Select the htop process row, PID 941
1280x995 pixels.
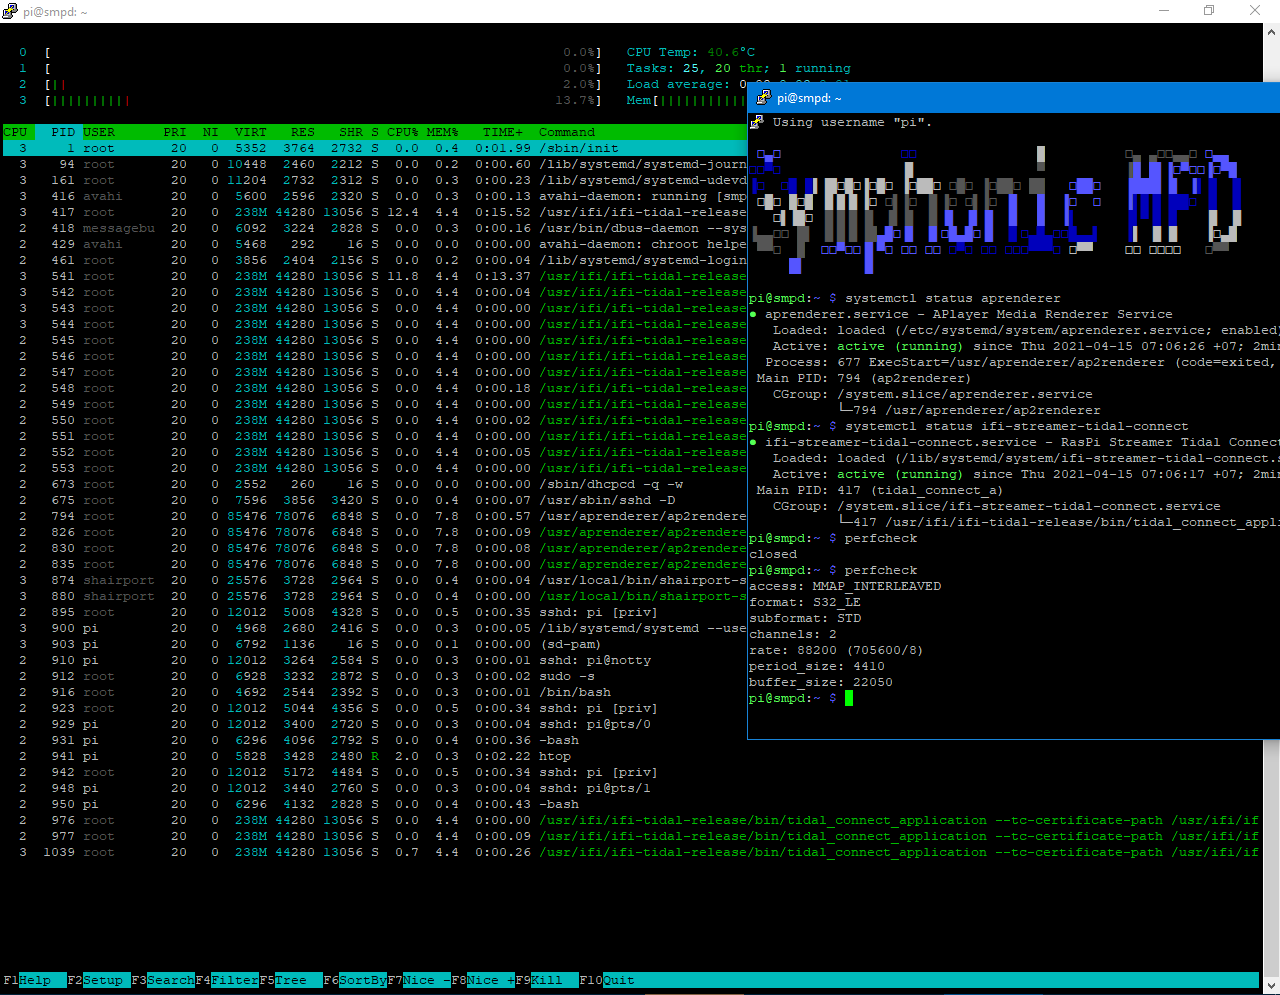click(632, 756)
